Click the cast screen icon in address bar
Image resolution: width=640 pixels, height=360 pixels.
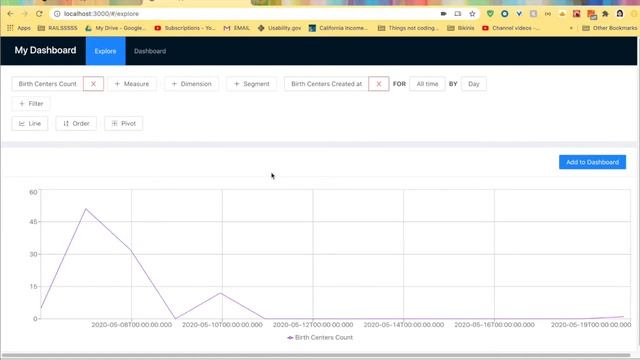pos(458,13)
